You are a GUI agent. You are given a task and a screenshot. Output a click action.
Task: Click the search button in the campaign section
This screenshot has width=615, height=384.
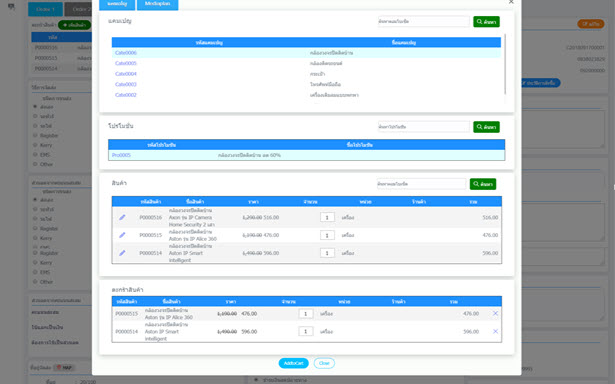point(486,22)
